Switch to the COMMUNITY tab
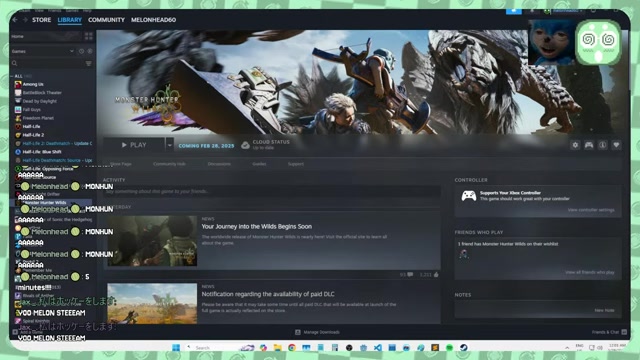The image size is (640, 360). [x=106, y=20]
